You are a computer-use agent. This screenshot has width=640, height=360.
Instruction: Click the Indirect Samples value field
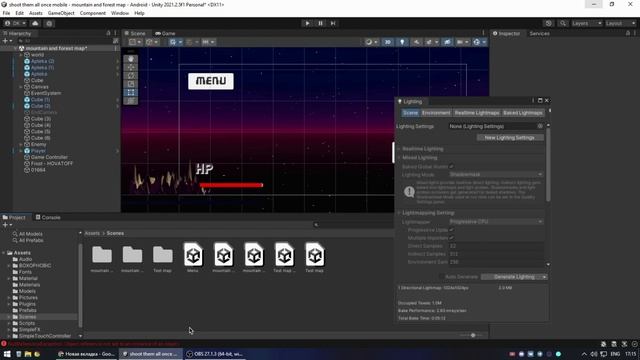point(496,254)
